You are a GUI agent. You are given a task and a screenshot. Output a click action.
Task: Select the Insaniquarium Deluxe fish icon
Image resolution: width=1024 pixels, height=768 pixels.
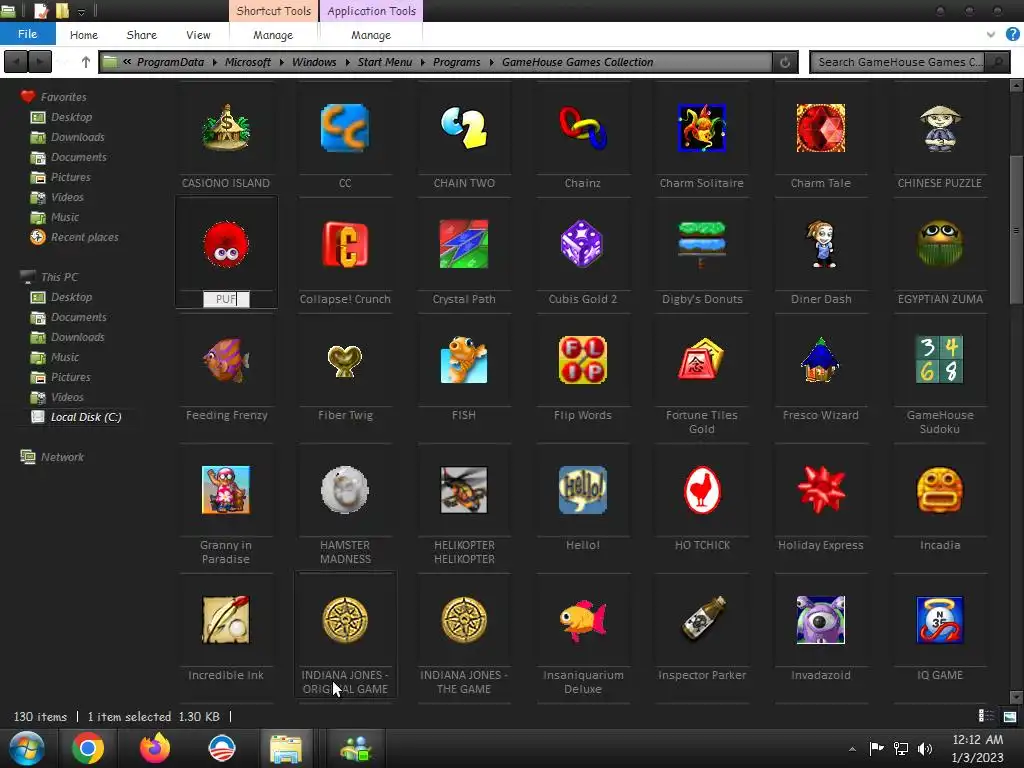pyautogui.click(x=583, y=620)
